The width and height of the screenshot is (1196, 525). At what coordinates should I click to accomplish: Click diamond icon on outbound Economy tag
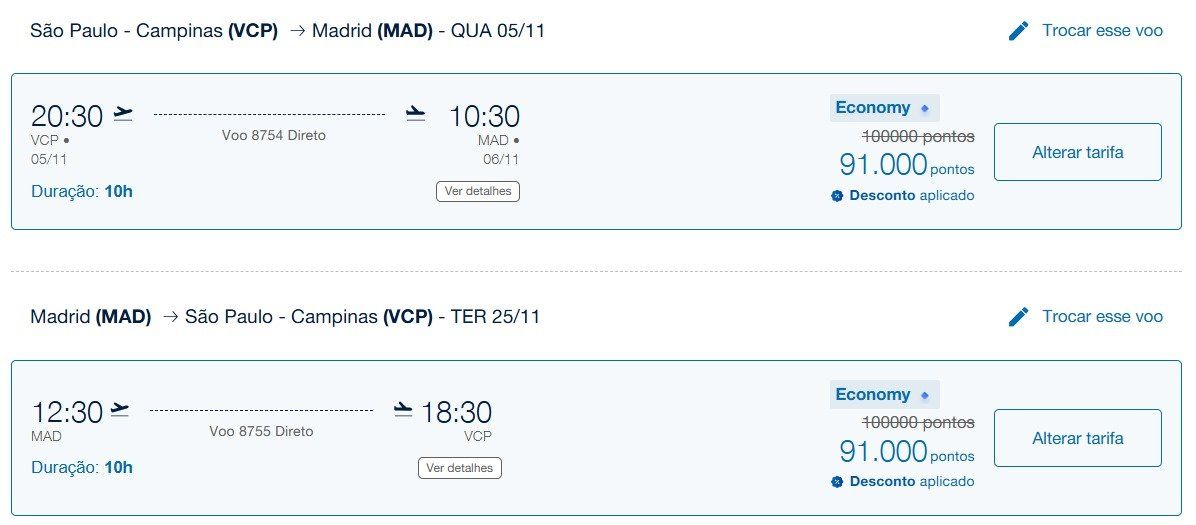pos(925,108)
